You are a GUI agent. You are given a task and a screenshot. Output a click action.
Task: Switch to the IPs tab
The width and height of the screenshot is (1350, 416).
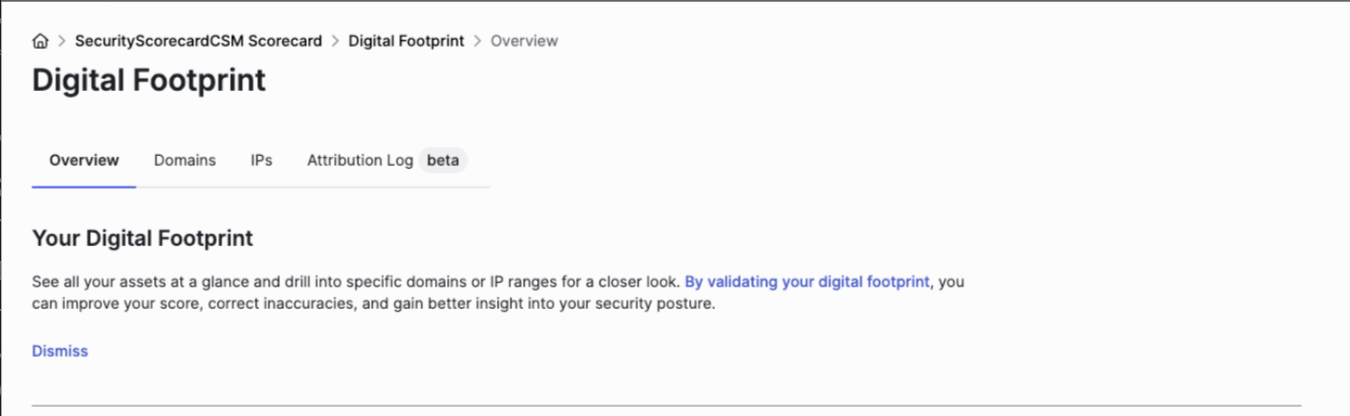coord(262,160)
